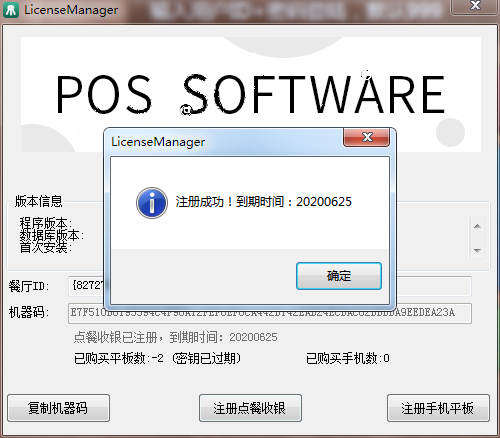
Task: Click the 确定 button in the dialog
Action: 339,276
